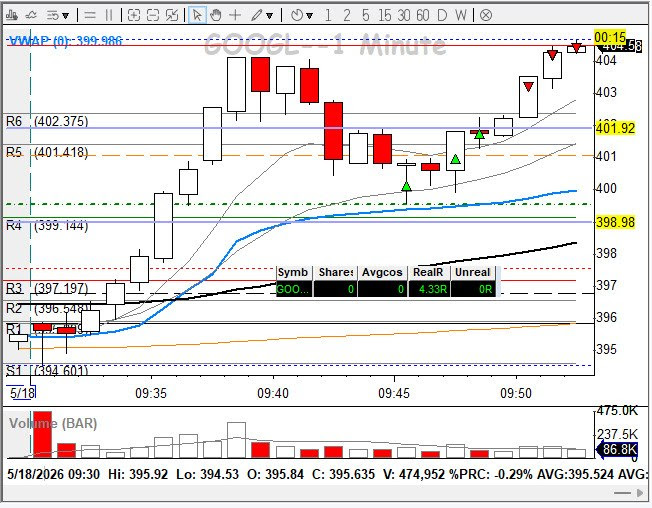Add a horizontal lines tool
Viewport: 652px width, 508px height.
(x=89, y=16)
